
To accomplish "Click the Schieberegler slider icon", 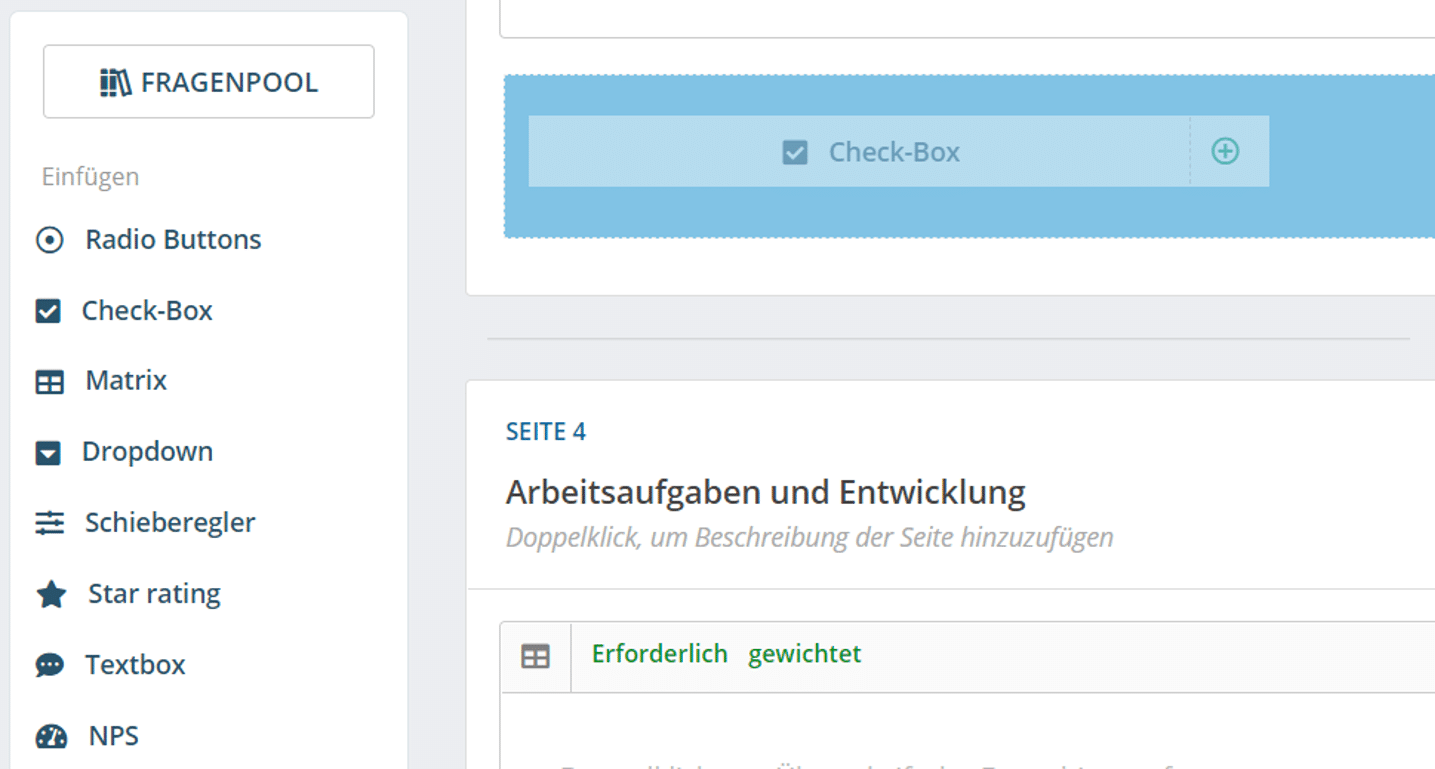I will pos(49,523).
